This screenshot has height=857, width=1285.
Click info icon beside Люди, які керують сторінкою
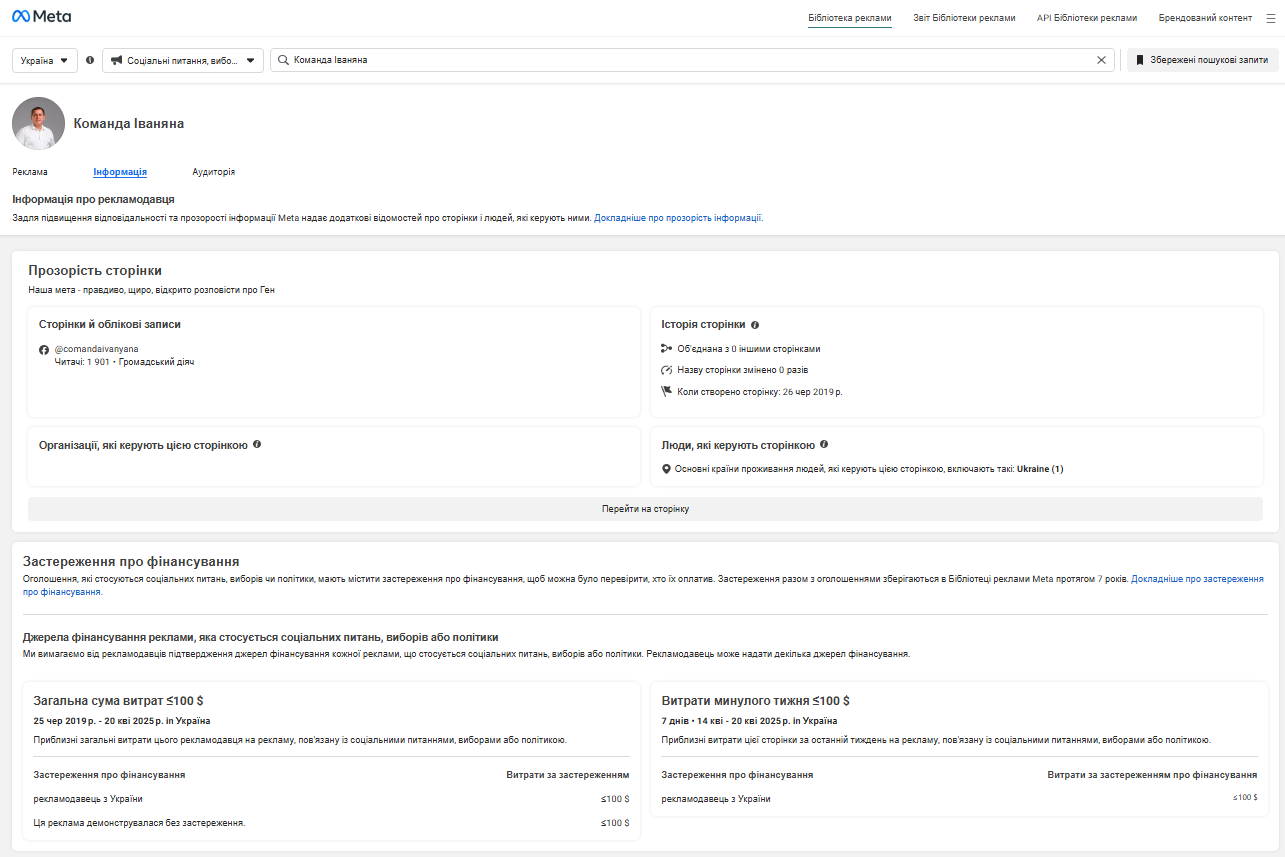point(824,444)
